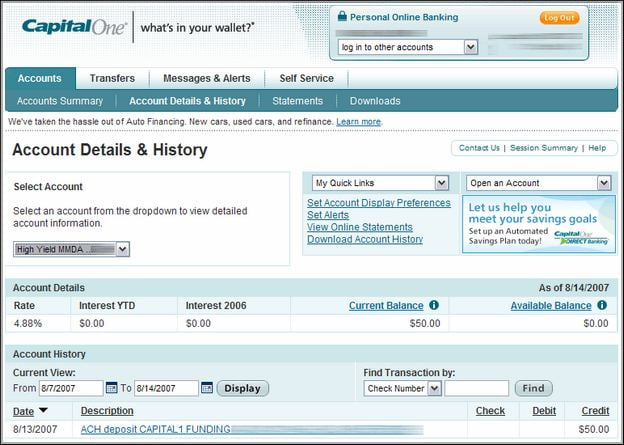Sort by the Credit column header
This screenshot has height=445, width=624.
point(595,411)
